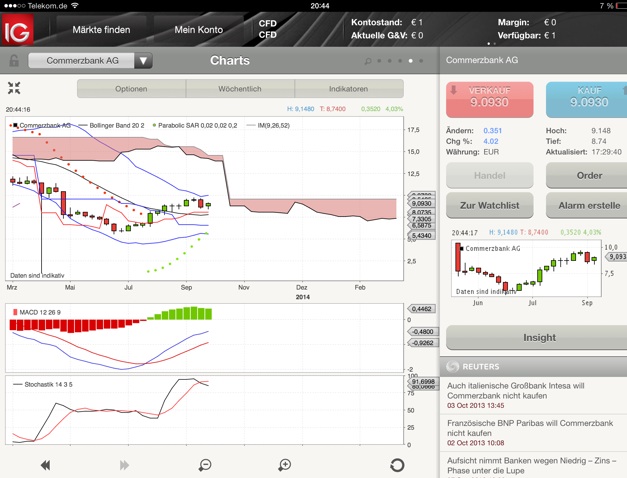627x478 pixels.
Task: Refresh chart with circular arrow icon
Action: (x=397, y=465)
